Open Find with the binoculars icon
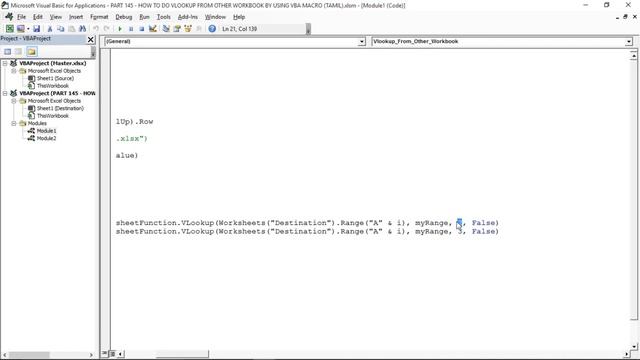 (82, 29)
